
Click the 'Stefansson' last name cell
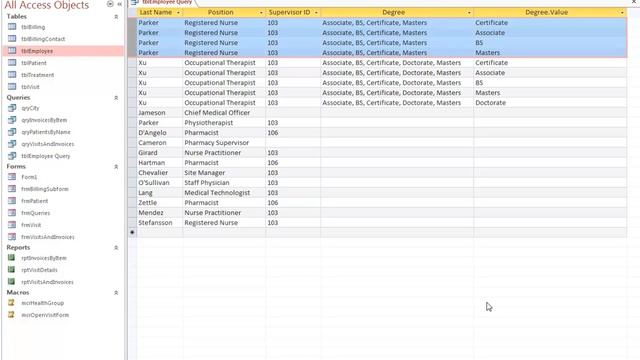(x=160, y=222)
